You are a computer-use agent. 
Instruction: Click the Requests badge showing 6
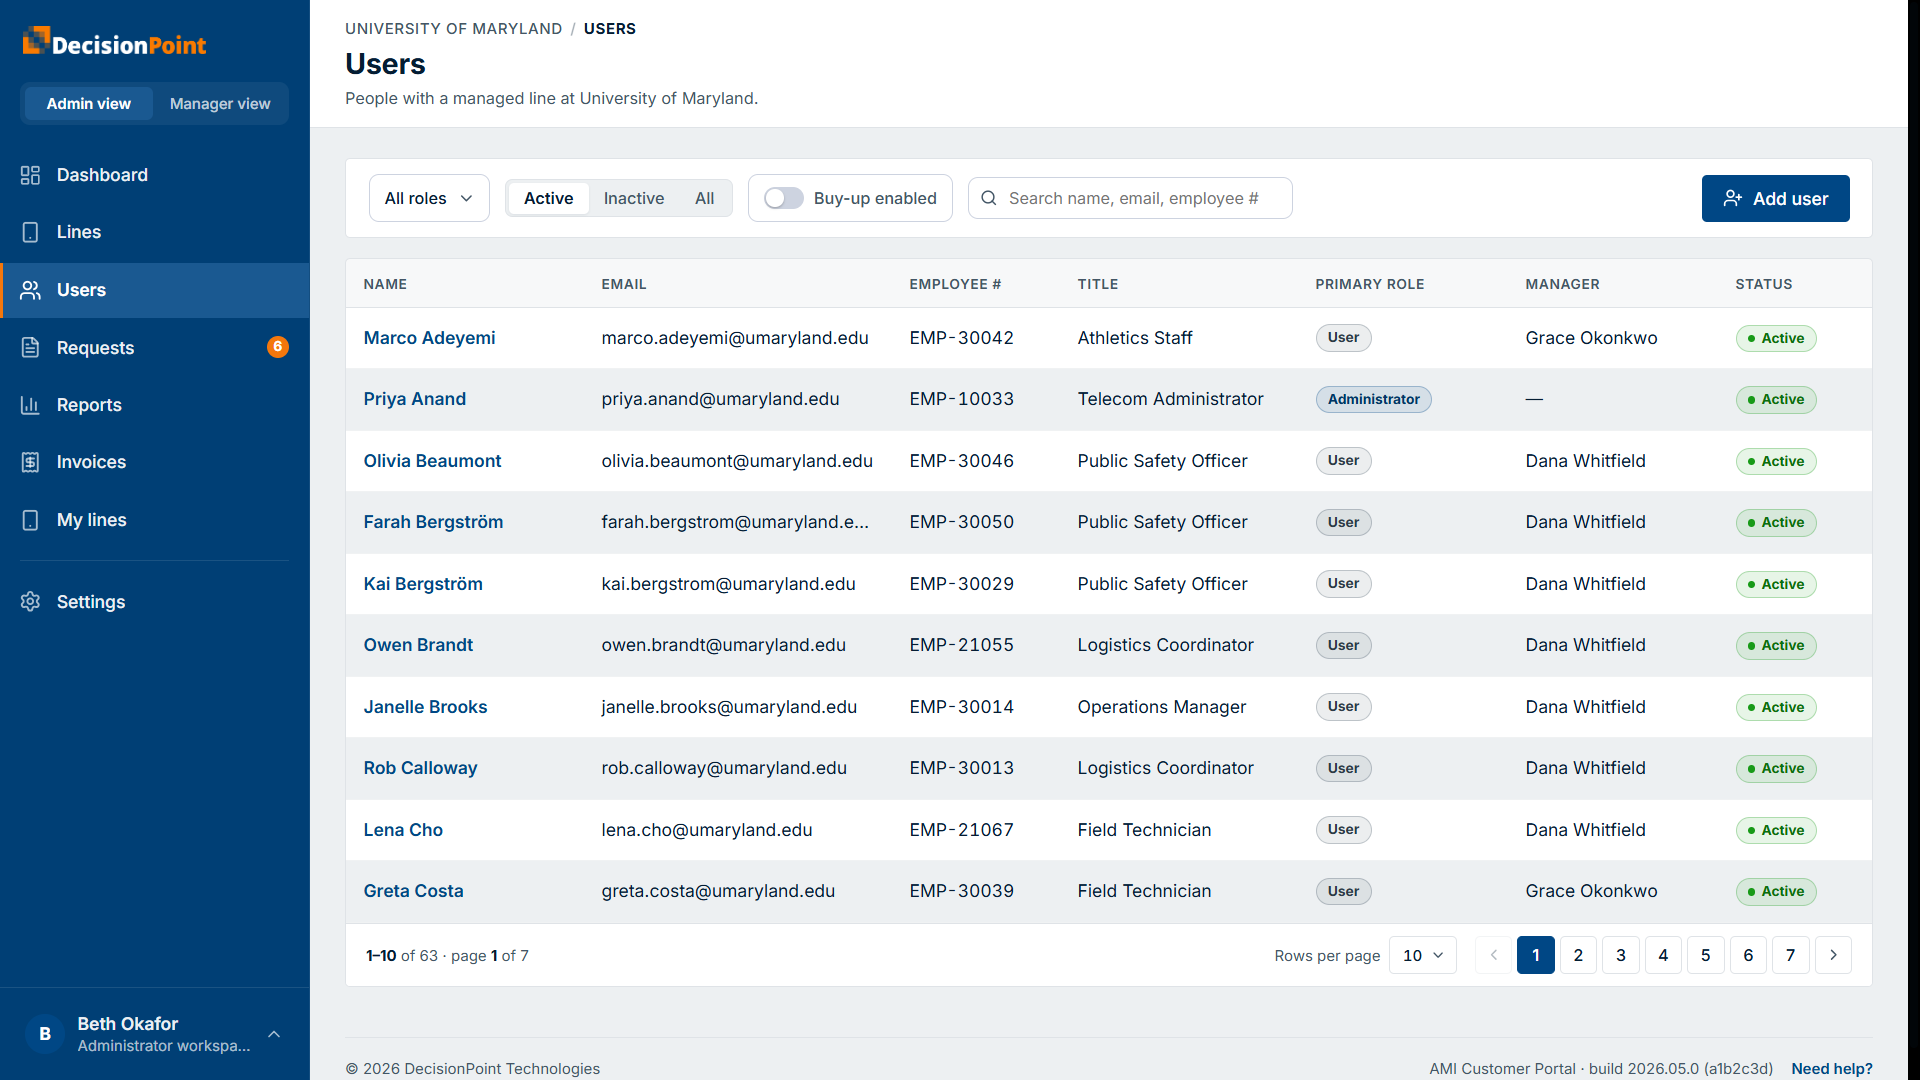coord(278,347)
